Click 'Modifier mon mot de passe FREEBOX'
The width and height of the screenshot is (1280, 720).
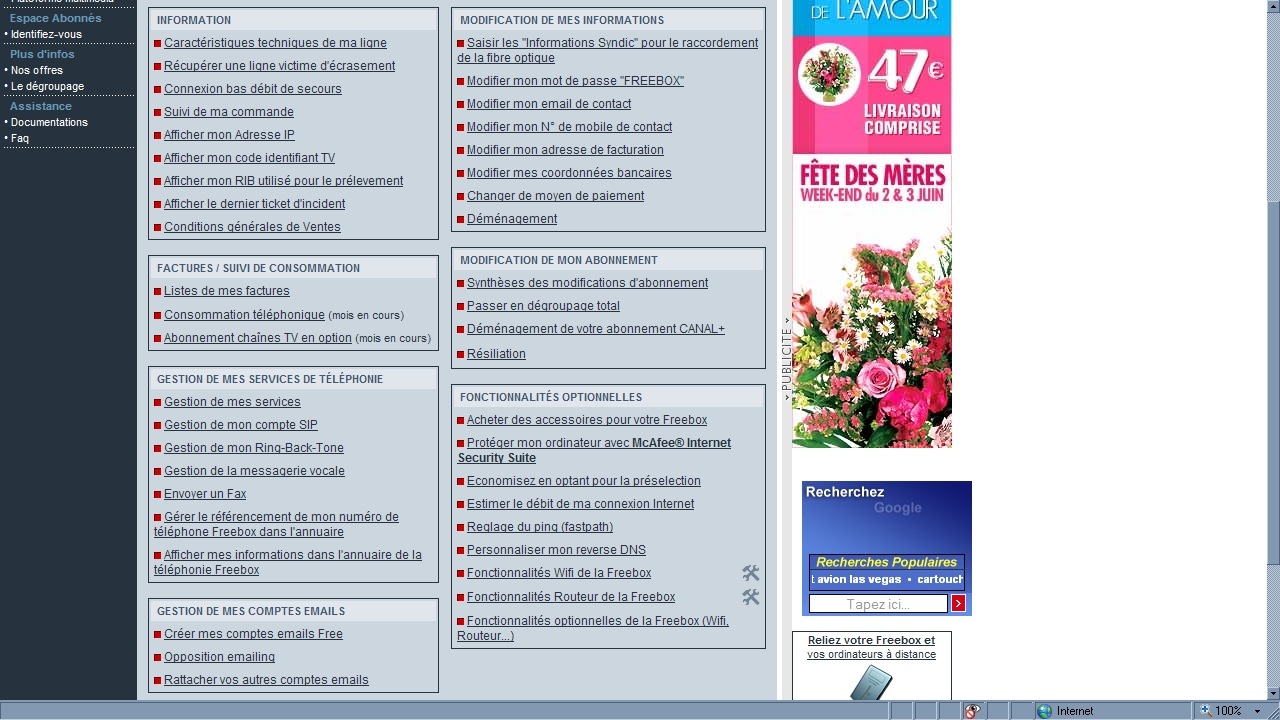pos(575,81)
